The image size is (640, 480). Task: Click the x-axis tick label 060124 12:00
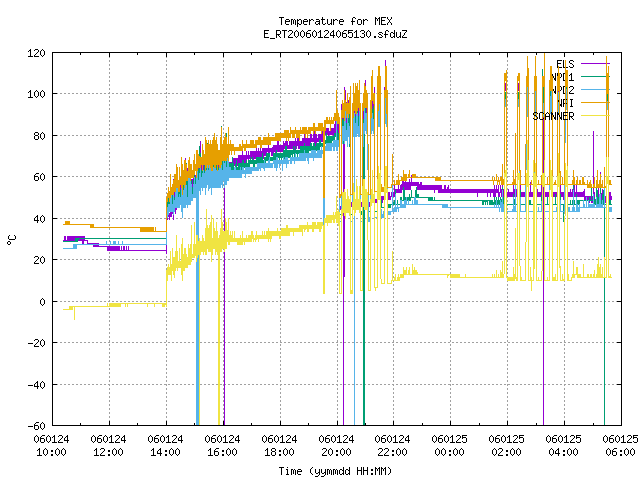tap(109, 446)
